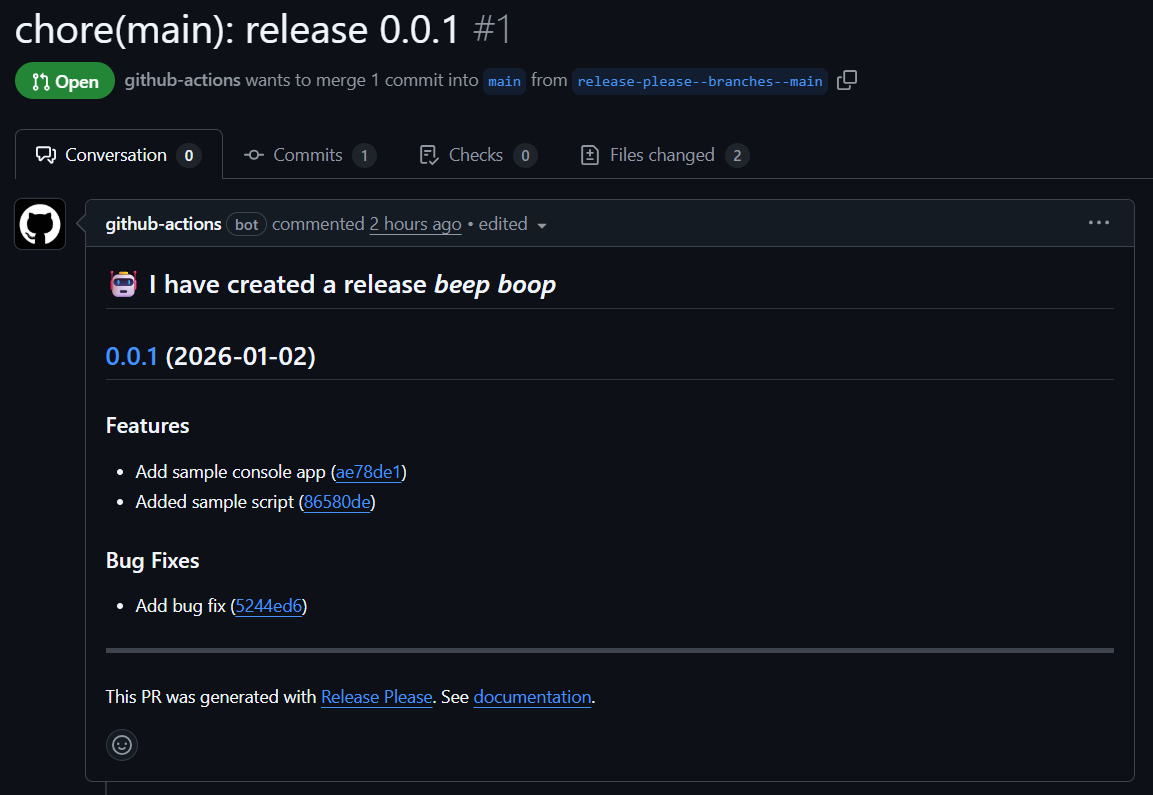The width and height of the screenshot is (1153, 795).
Task: Open the Checks tab
Action: click(x=477, y=155)
